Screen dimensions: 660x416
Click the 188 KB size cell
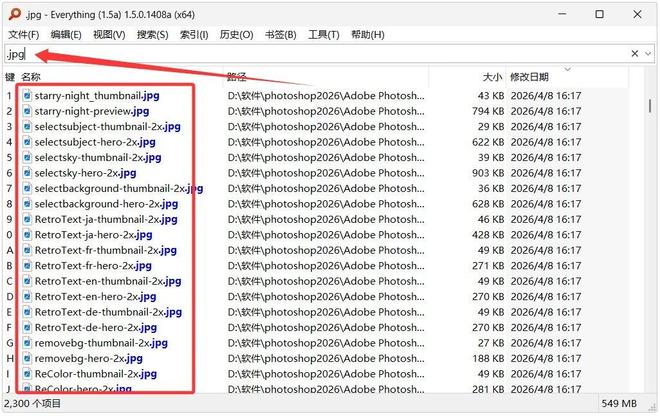click(488, 358)
